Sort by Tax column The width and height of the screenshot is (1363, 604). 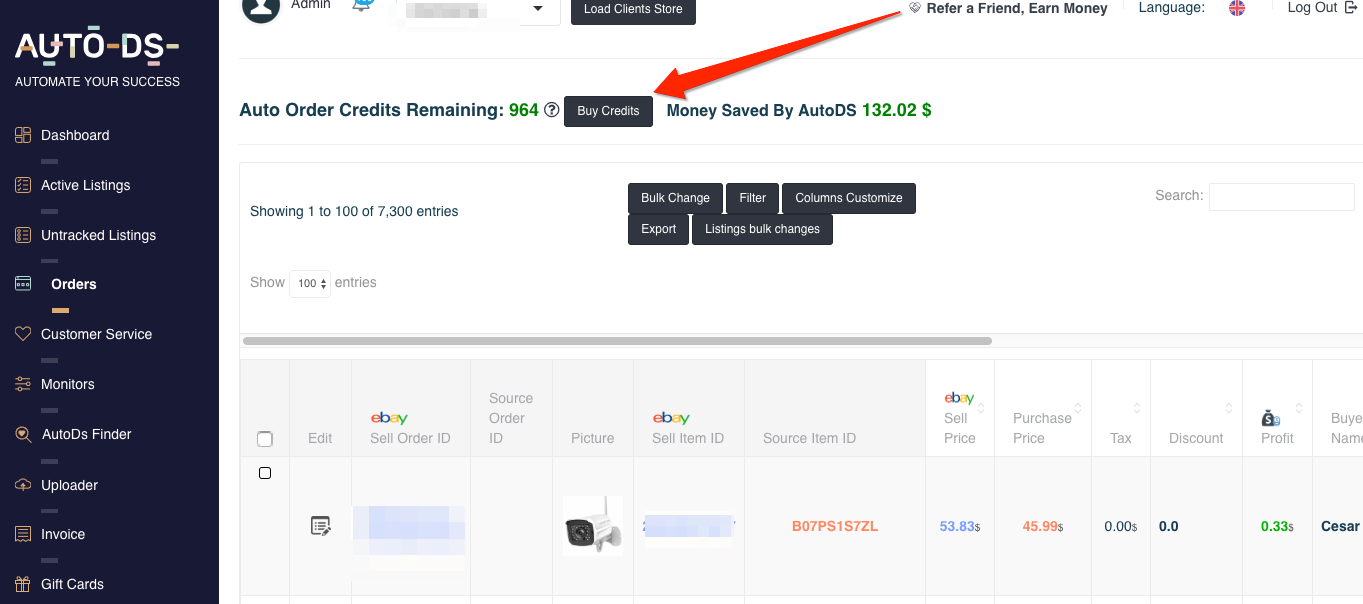(1121, 408)
